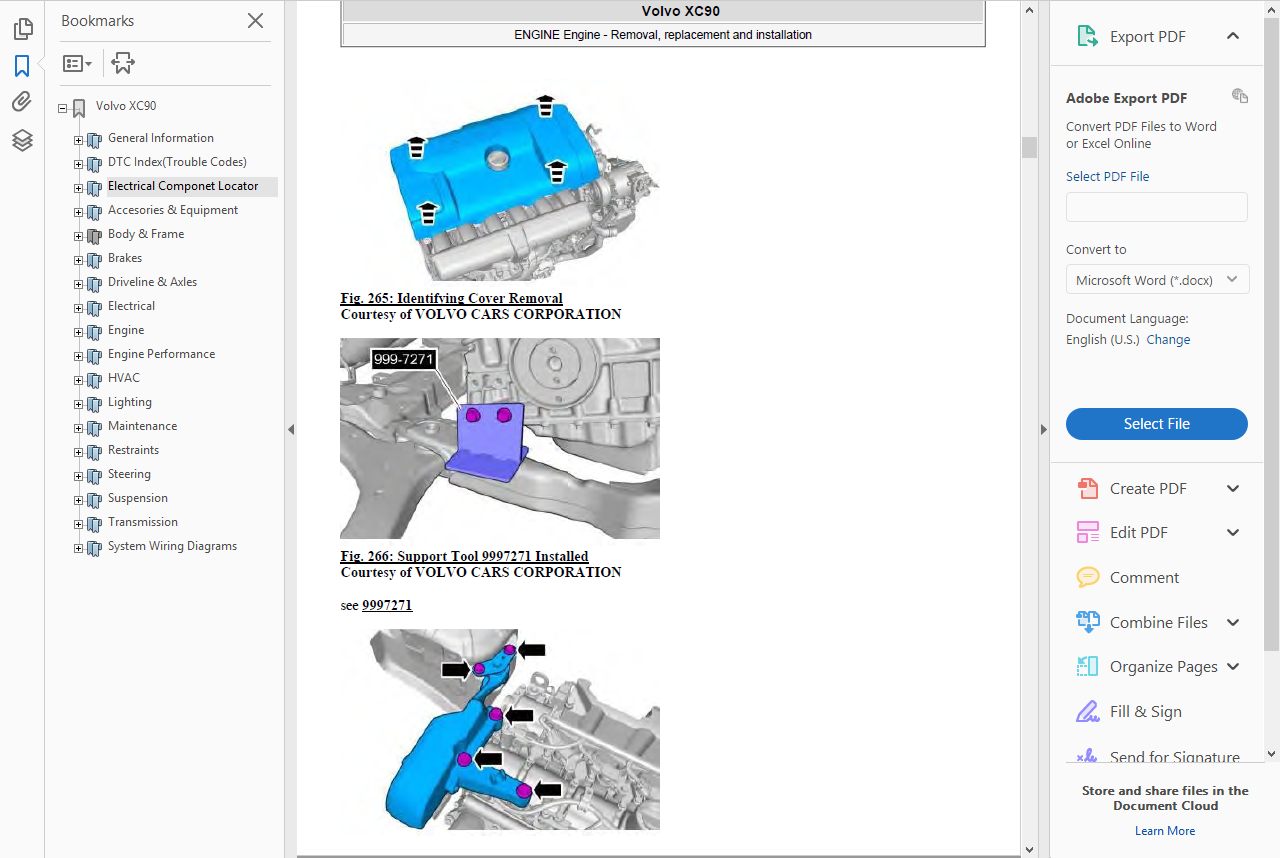
Task: Click the add new bookmark icon
Action: click(123, 64)
